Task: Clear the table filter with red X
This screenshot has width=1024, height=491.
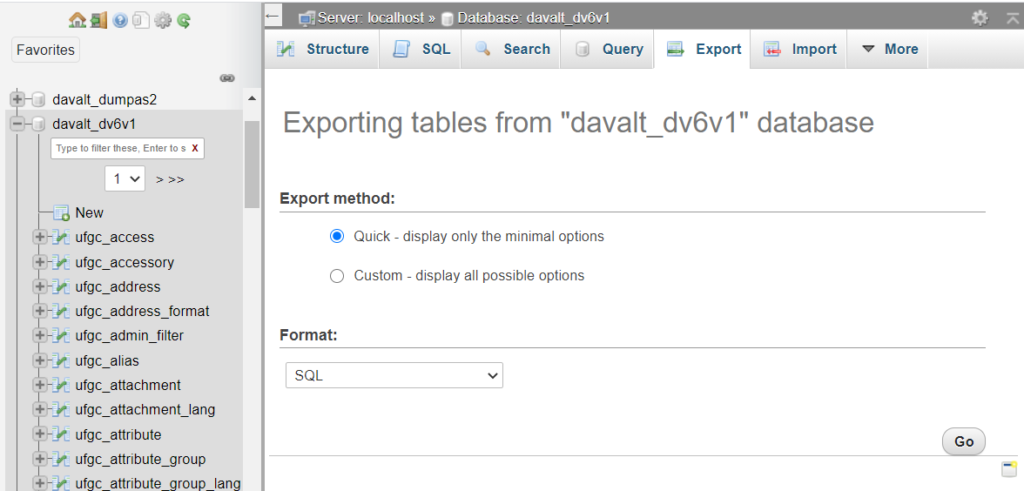Action: point(195,148)
